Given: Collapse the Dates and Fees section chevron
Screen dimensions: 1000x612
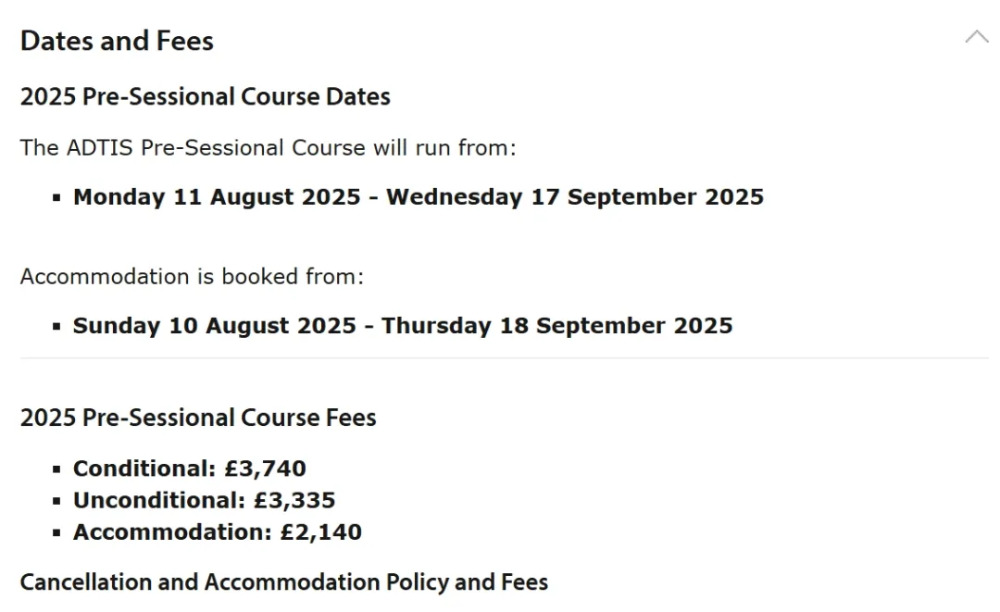Looking at the screenshot, I should pyautogui.click(x=976, y=38).
